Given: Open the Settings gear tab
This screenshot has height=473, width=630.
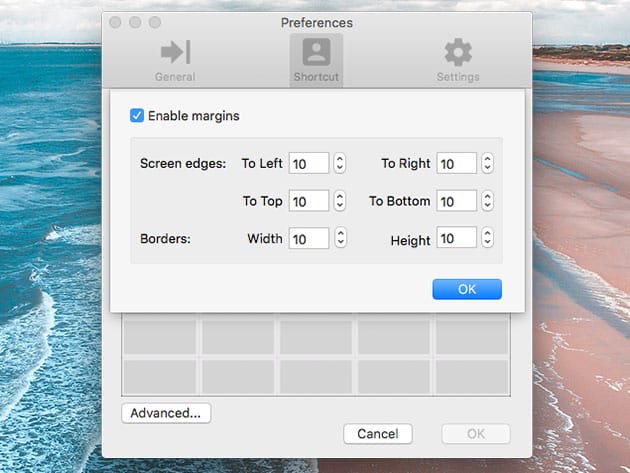Looking at the screenshot, I should (458, 52).
